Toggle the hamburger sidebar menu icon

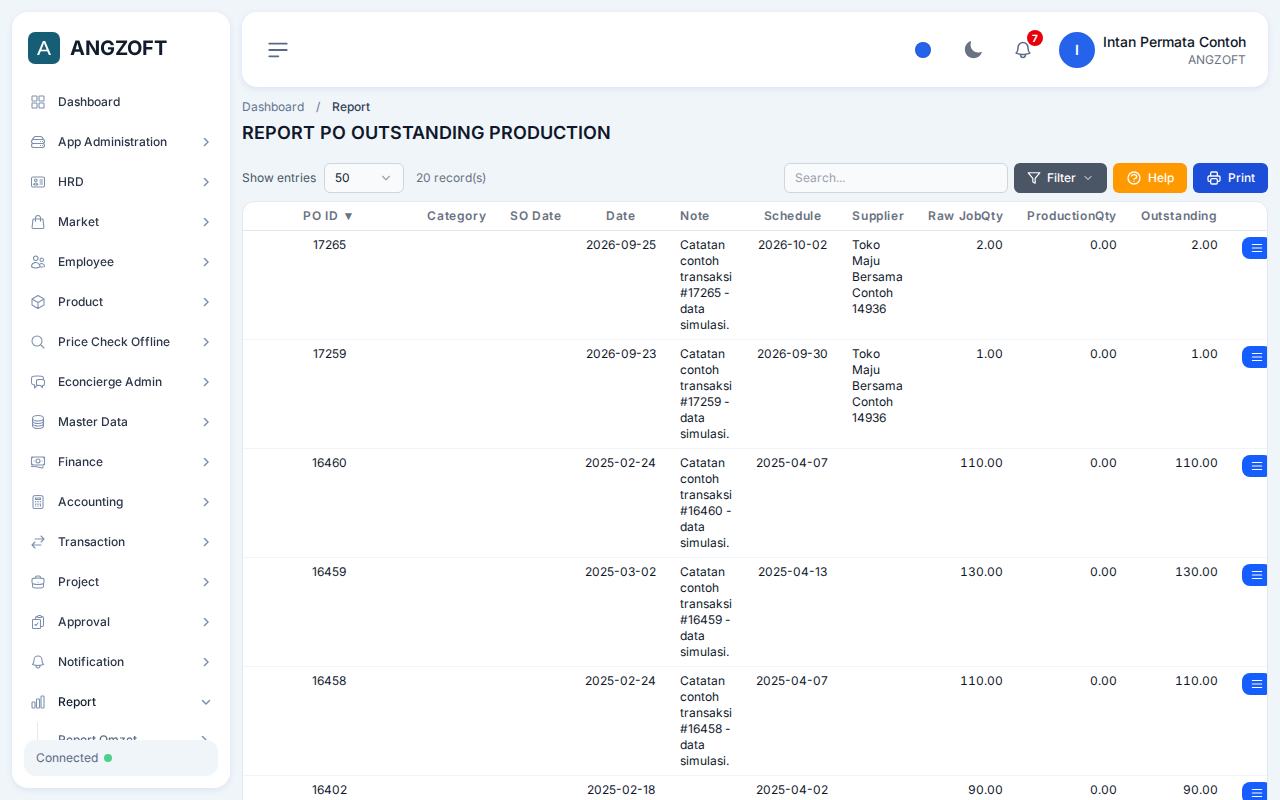(278, 50)
